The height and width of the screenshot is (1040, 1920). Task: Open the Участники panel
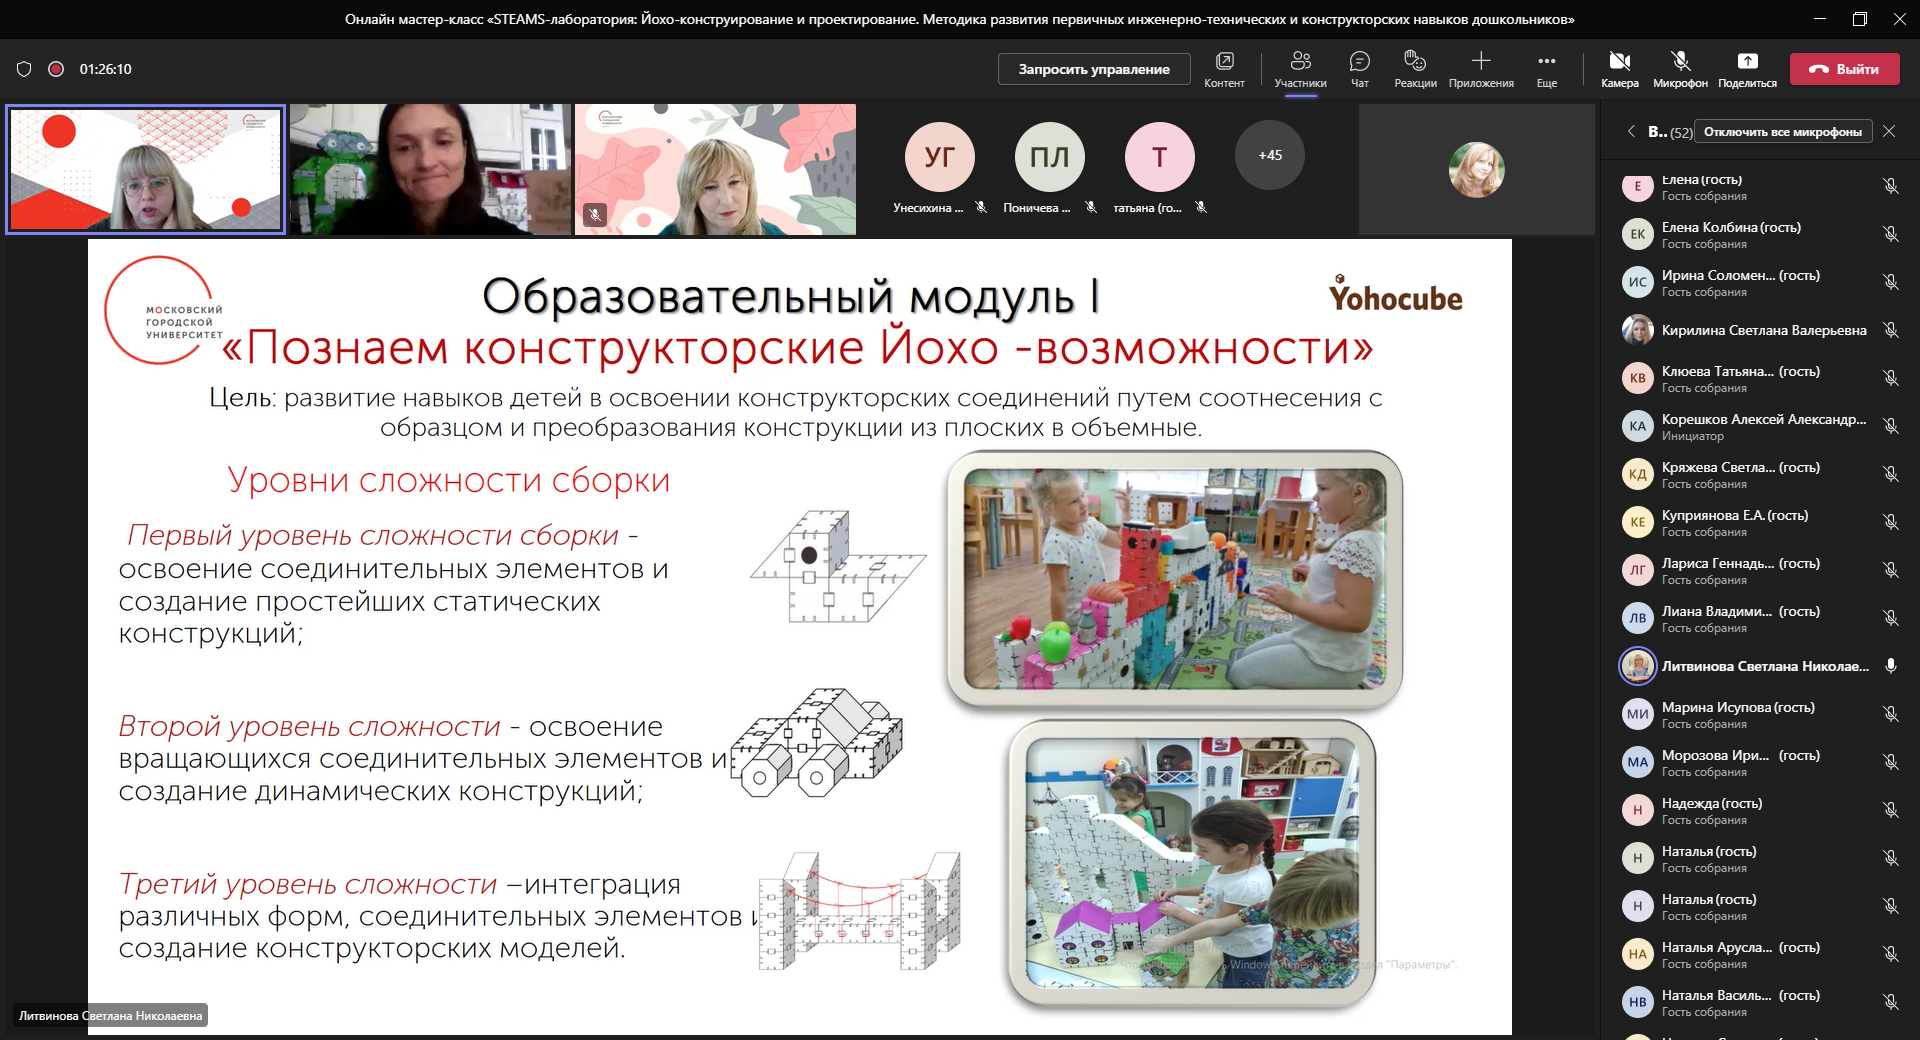click(x=1301, y=68)
